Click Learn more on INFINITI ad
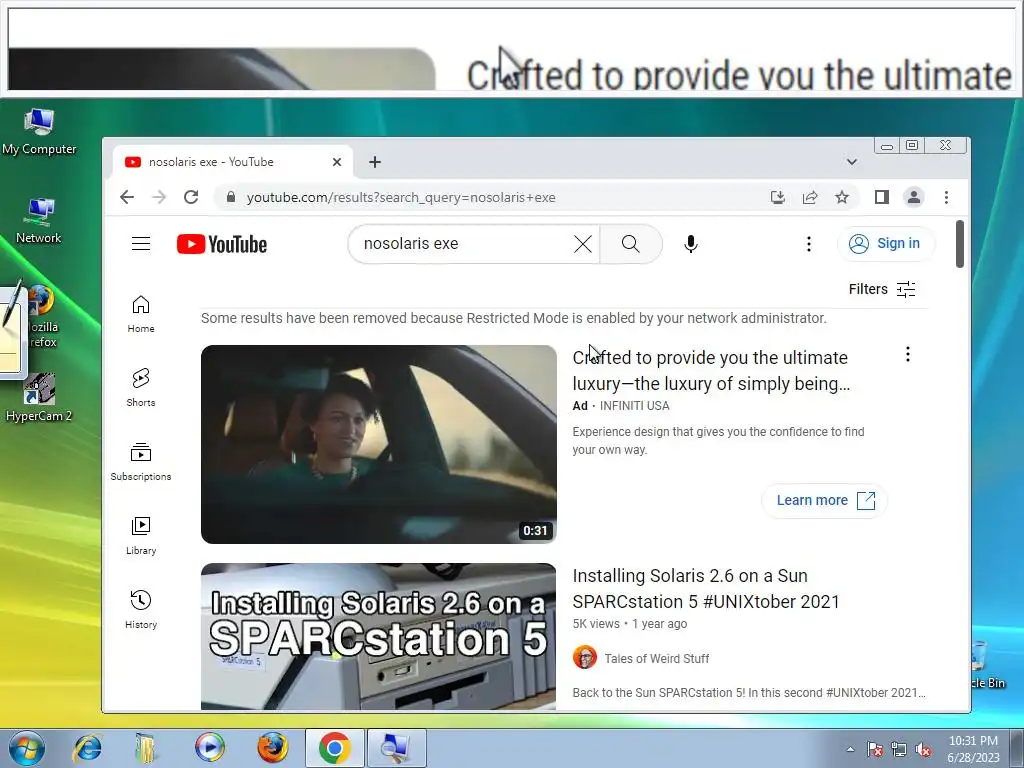 tap(824, 501)
